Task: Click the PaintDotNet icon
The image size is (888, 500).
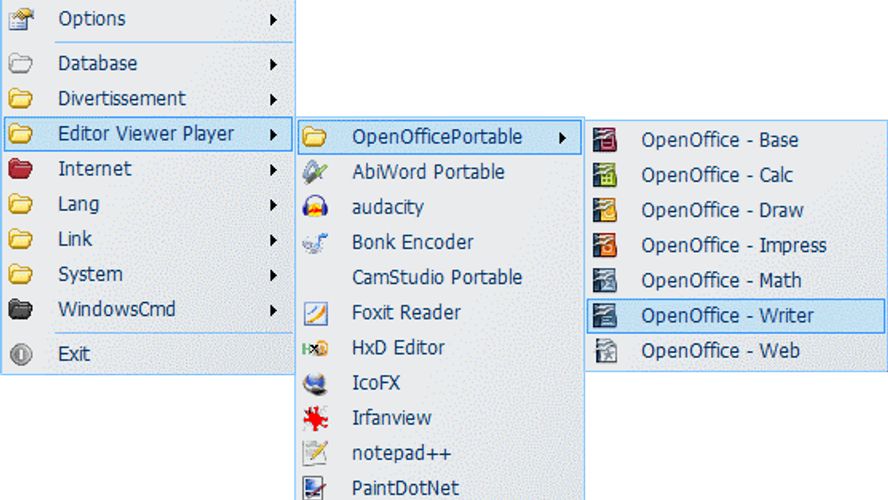Action: [x=314, y=488]
